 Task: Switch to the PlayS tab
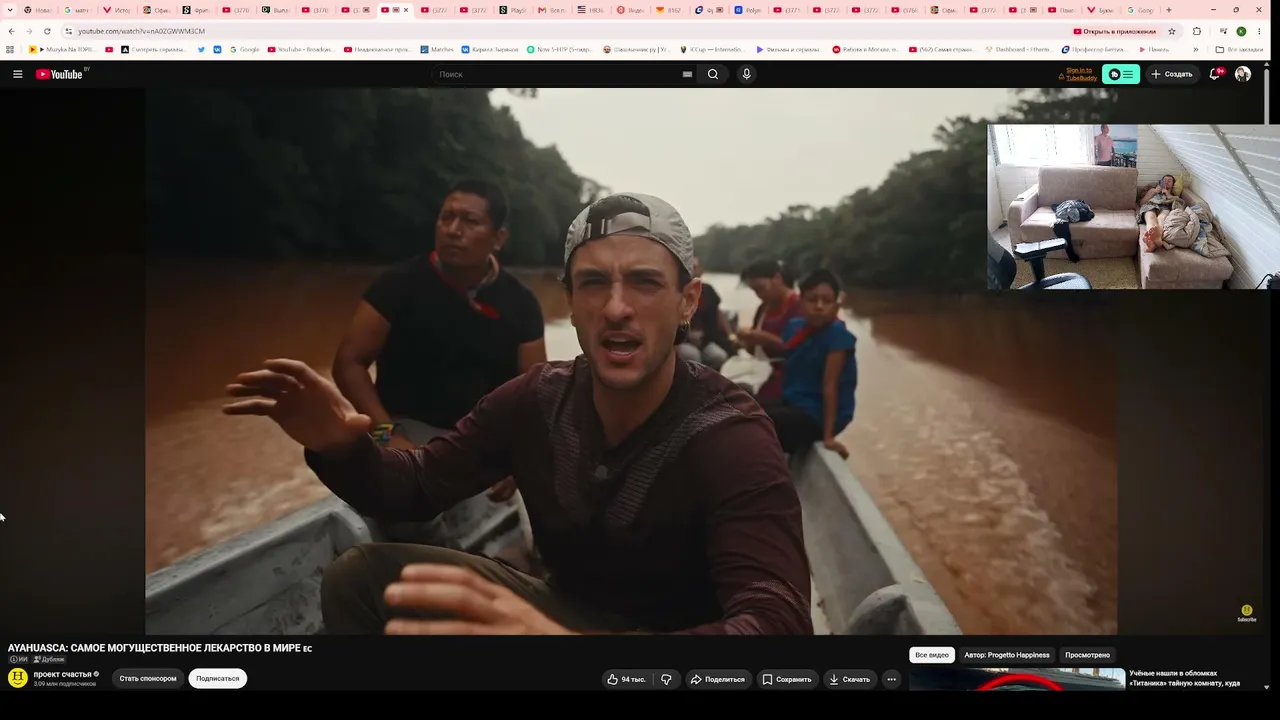(513, 10)
